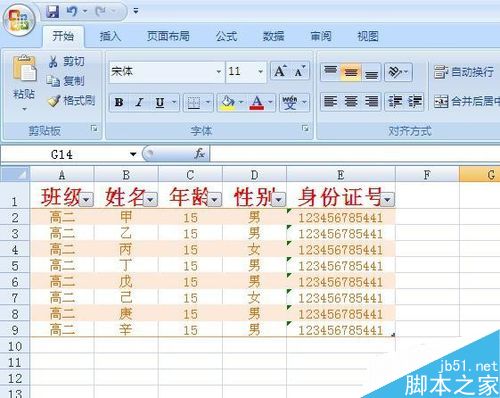
Task: Select the cell with name 辛
Action: [126, 330]
